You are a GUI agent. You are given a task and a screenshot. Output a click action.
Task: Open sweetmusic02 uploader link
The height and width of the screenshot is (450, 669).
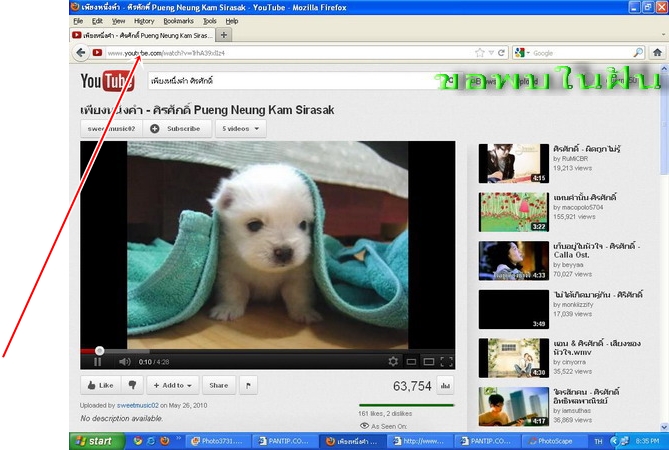pos(137,405)
